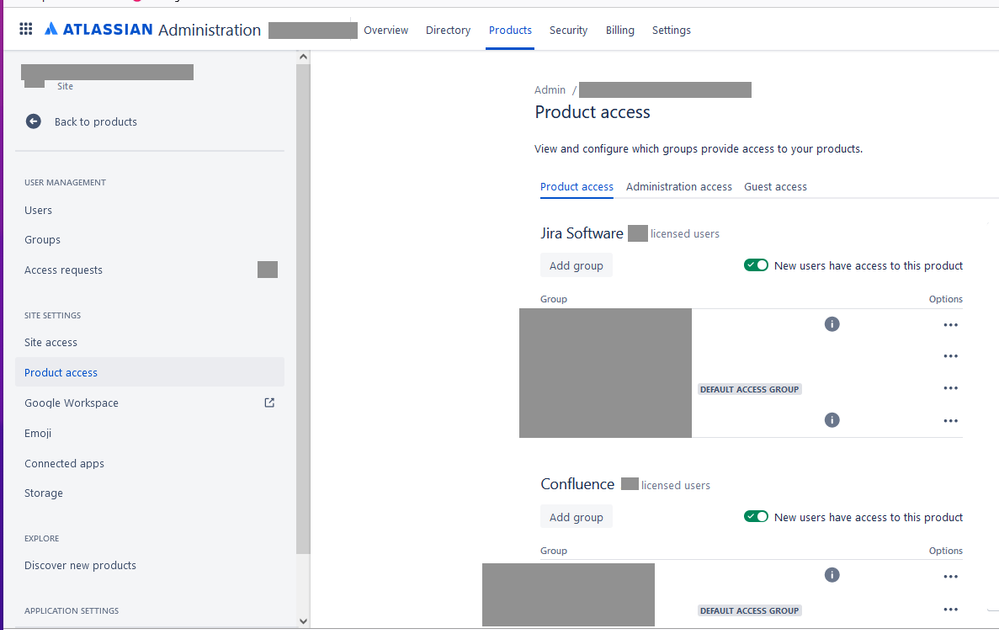Open Discover new products in sidebar
This screenshot has width=999, height=630.
tap(80, 565)
